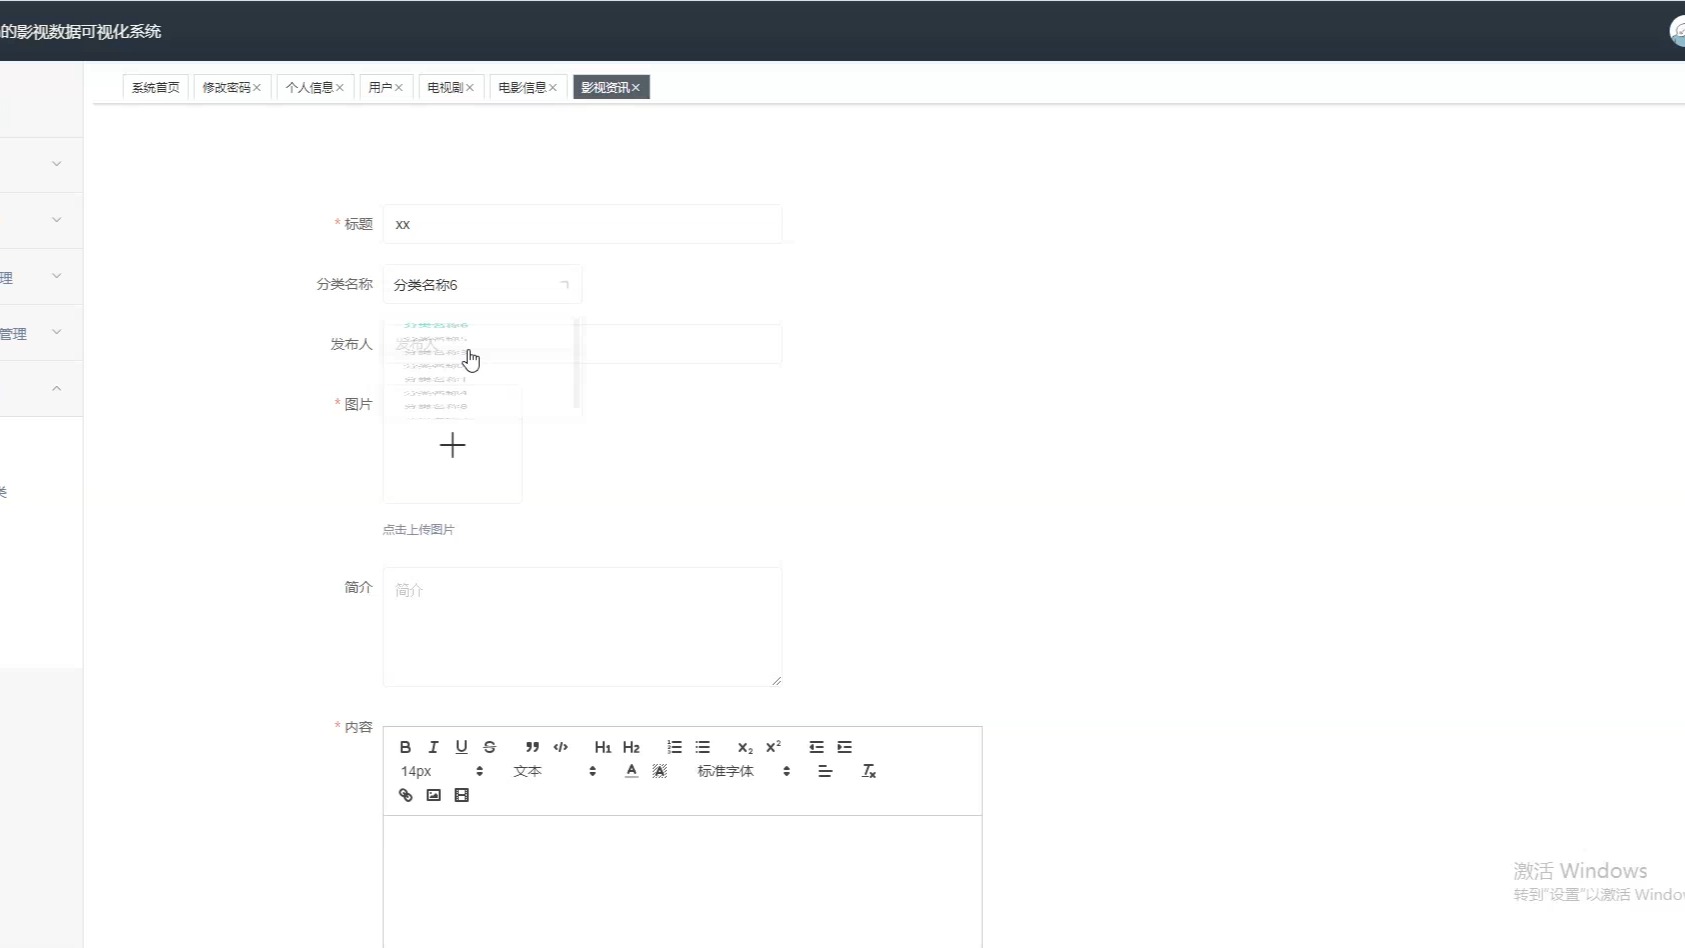This screenshot has width=1685, height=948.
Task: Open the text alignment options
Action: coord(825,771)
